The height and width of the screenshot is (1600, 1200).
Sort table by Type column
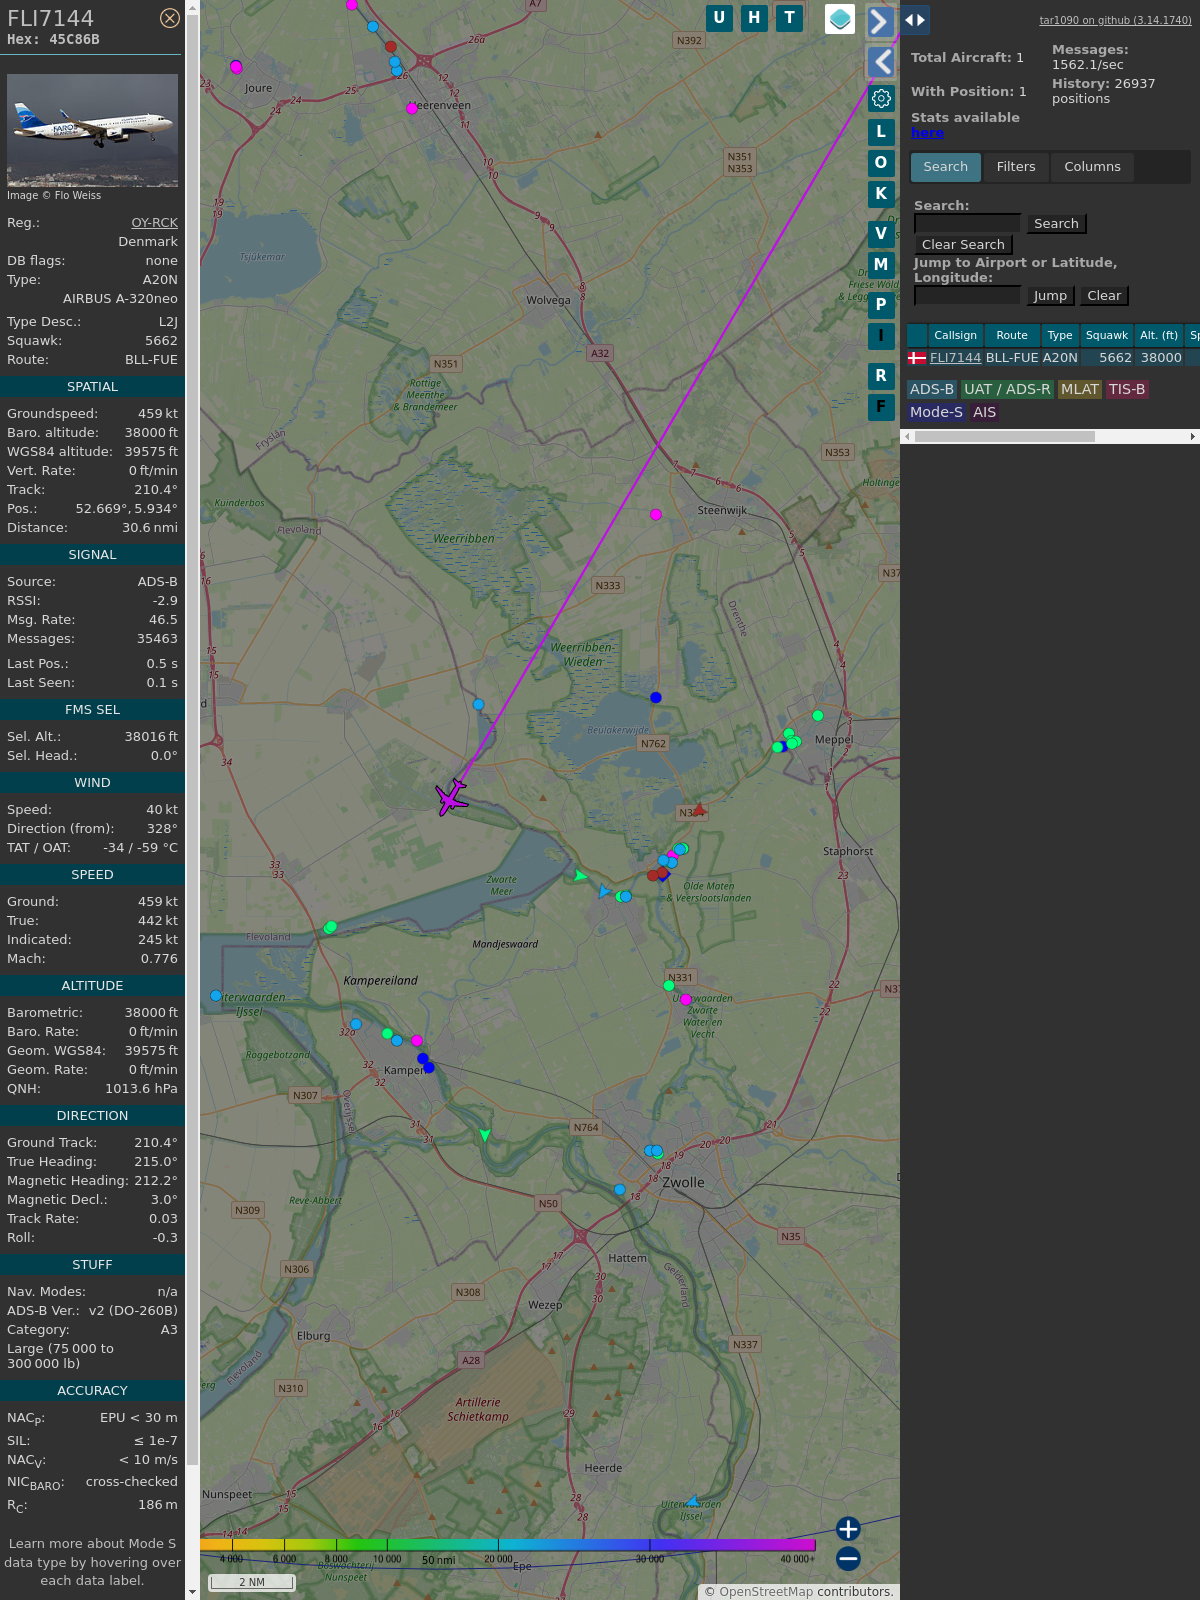point(1060,335)
